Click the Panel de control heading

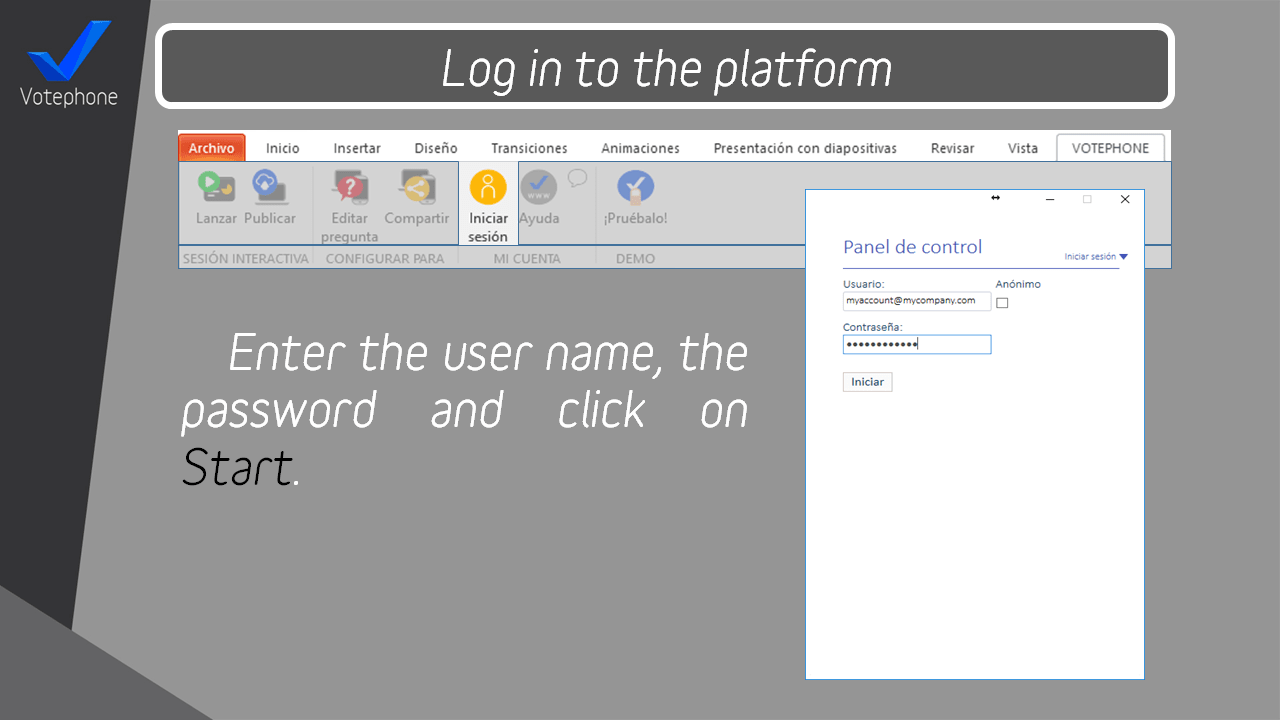pyautogui.click(x=913, y=247)
